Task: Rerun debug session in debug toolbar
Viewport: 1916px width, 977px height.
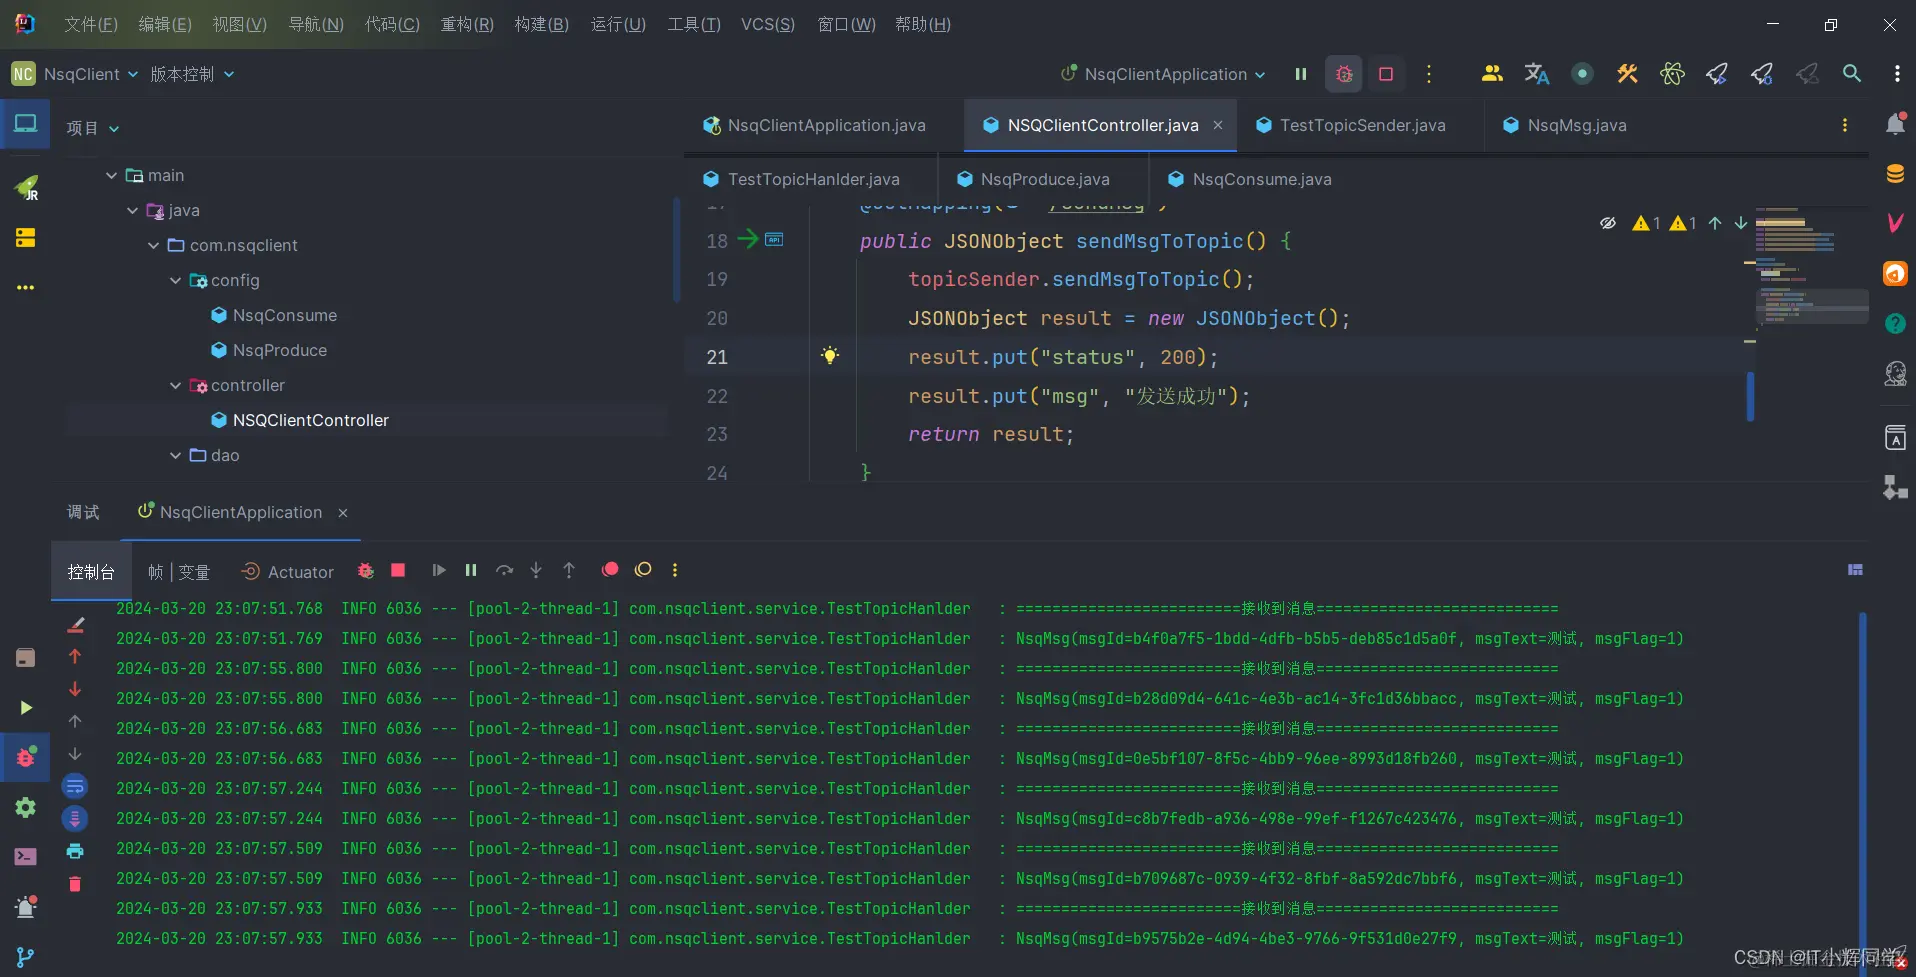Action: pos(366,570)
